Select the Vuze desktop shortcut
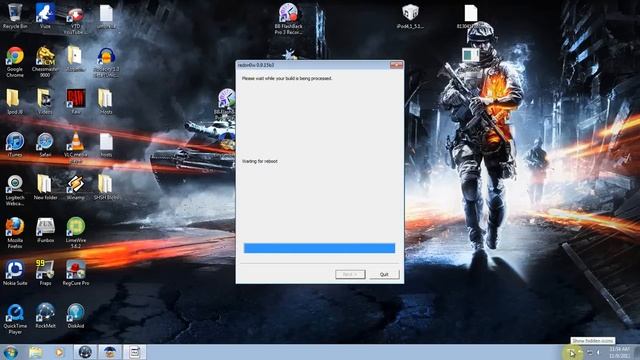Viewport: 640px width, 360px height. tap(45, 16)
